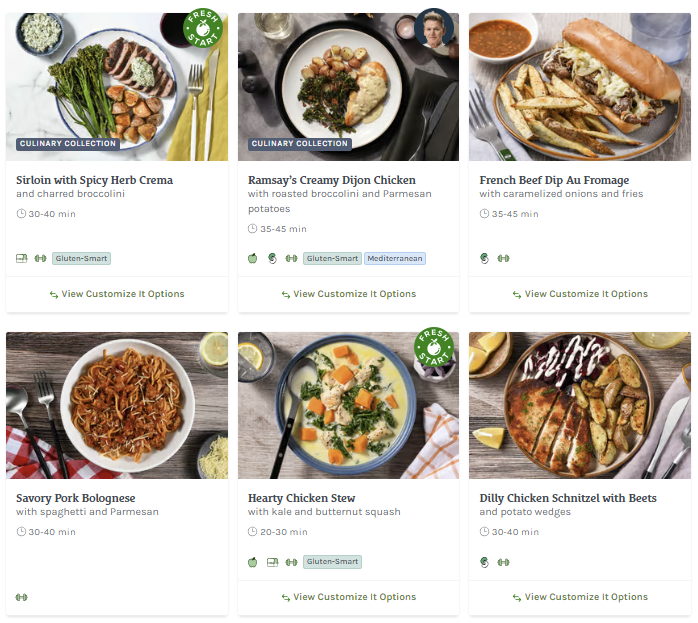Click the apple icon on Hearty Chicken Stew card
698x623 pixels.
click(253, 562)
